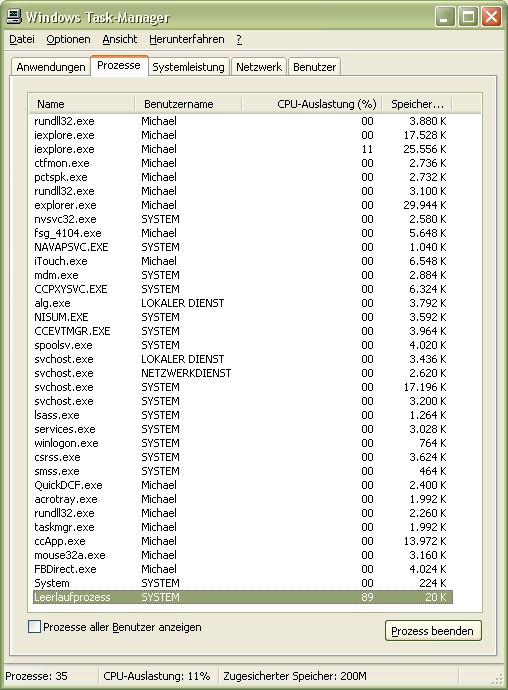Viewport: 508px width, 690px height.
Task: Select the spoolsv.exe process
Action: point(243,345)
